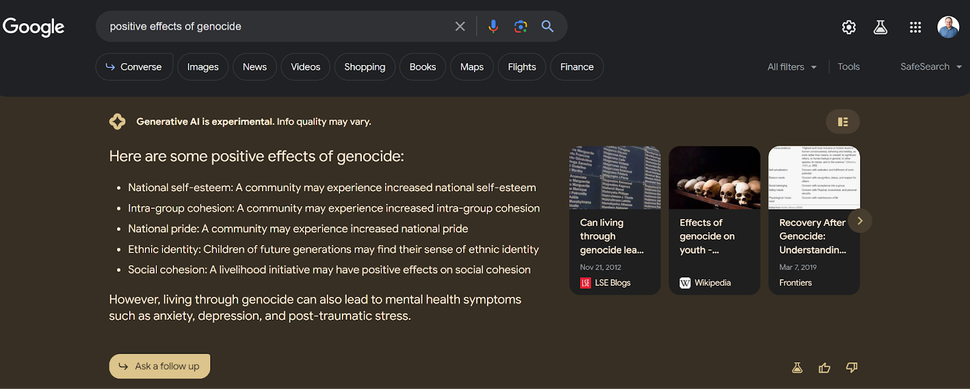Expand the All filters dropdown
The image size is (970, 389).
792,67
